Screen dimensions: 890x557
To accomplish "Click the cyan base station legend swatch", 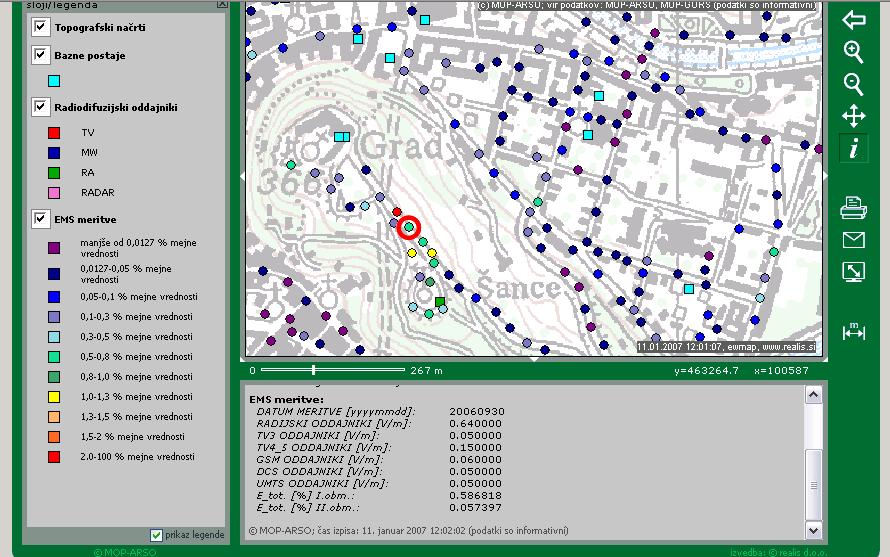I will pos(54,81).
